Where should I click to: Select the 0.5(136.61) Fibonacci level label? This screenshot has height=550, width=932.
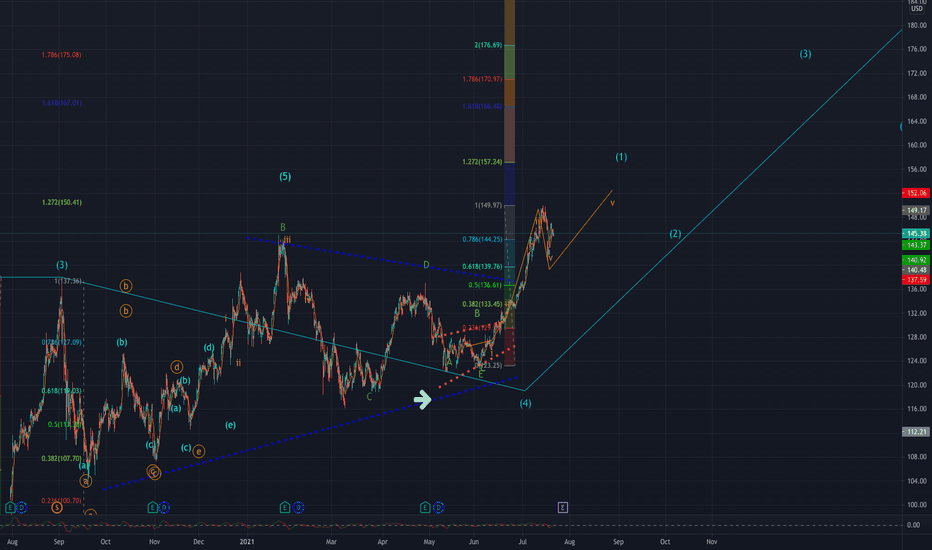485,285
